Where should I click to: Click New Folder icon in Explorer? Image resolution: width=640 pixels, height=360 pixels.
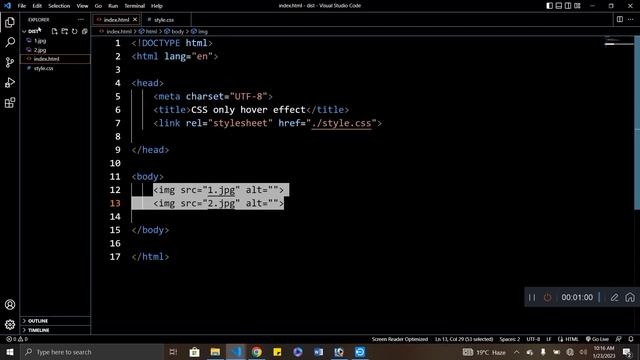pyautogui.click(x=64, y=31)
